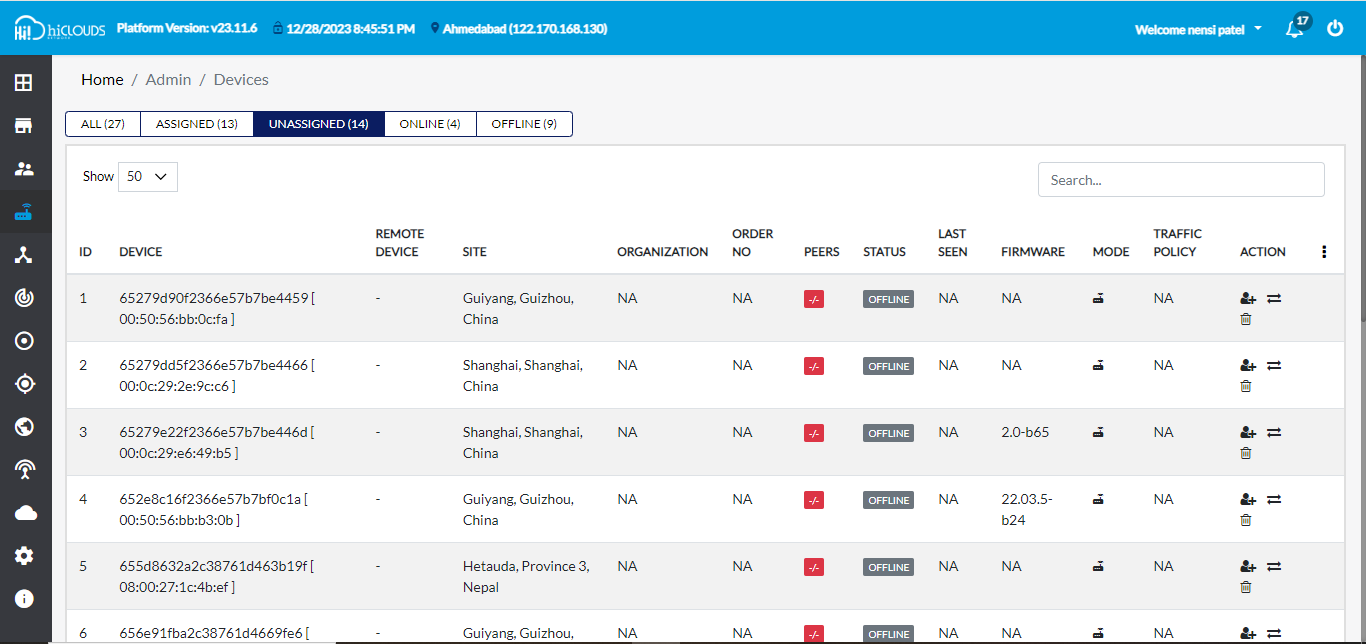Switch to the OFFLINE (9) tab
Viewport: 1366px width, 644px height.
tap(524, 124)
